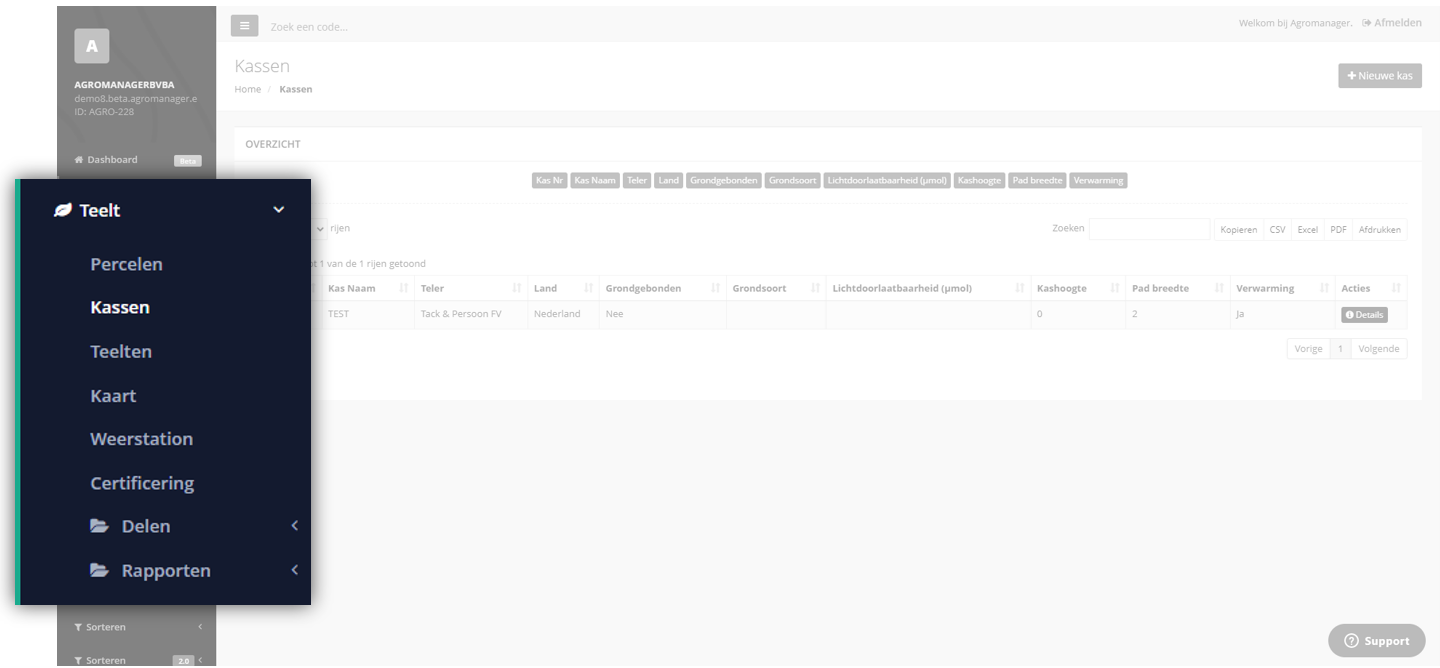1440x668 pixels.
Task: Sort by Lichtdoorlaatbaarheid (µmol) column header
Action: click(928, 288)
